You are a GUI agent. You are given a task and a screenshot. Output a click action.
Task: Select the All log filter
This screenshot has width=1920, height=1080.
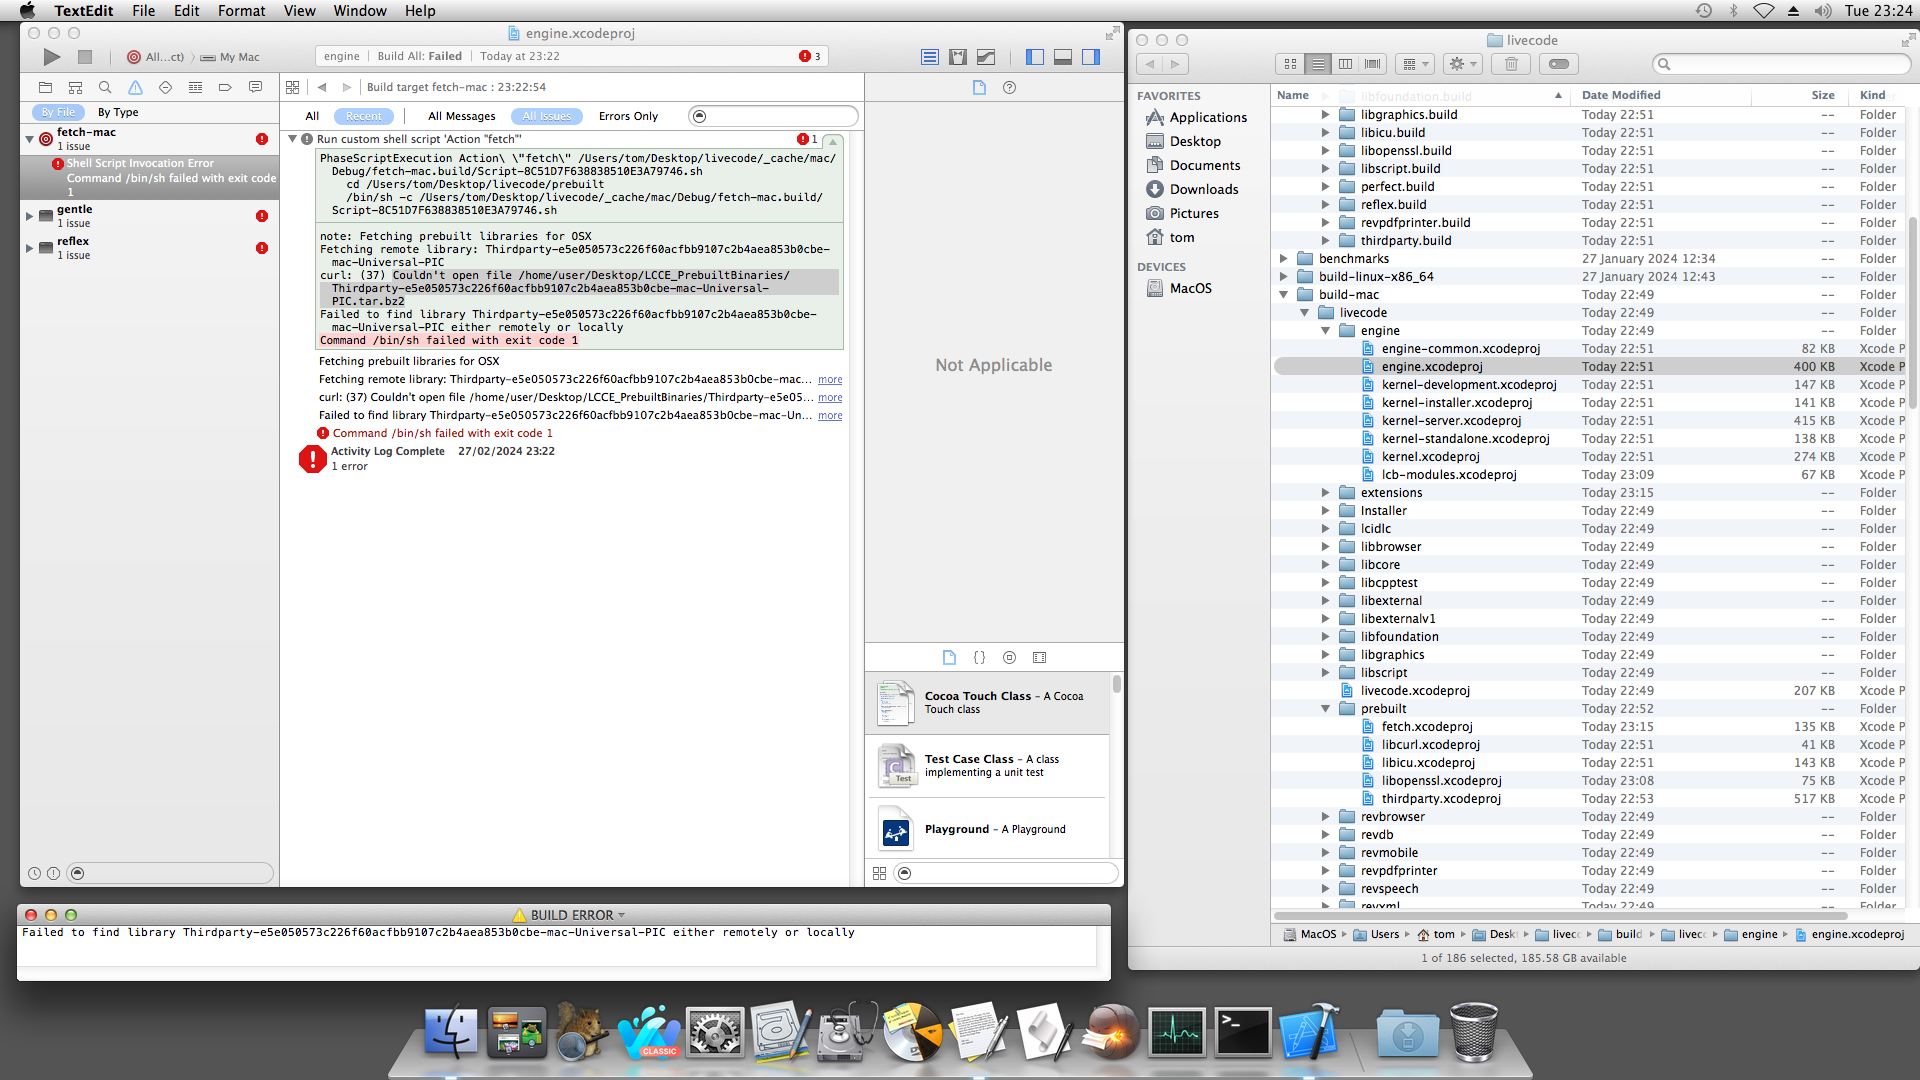point(312,116)
